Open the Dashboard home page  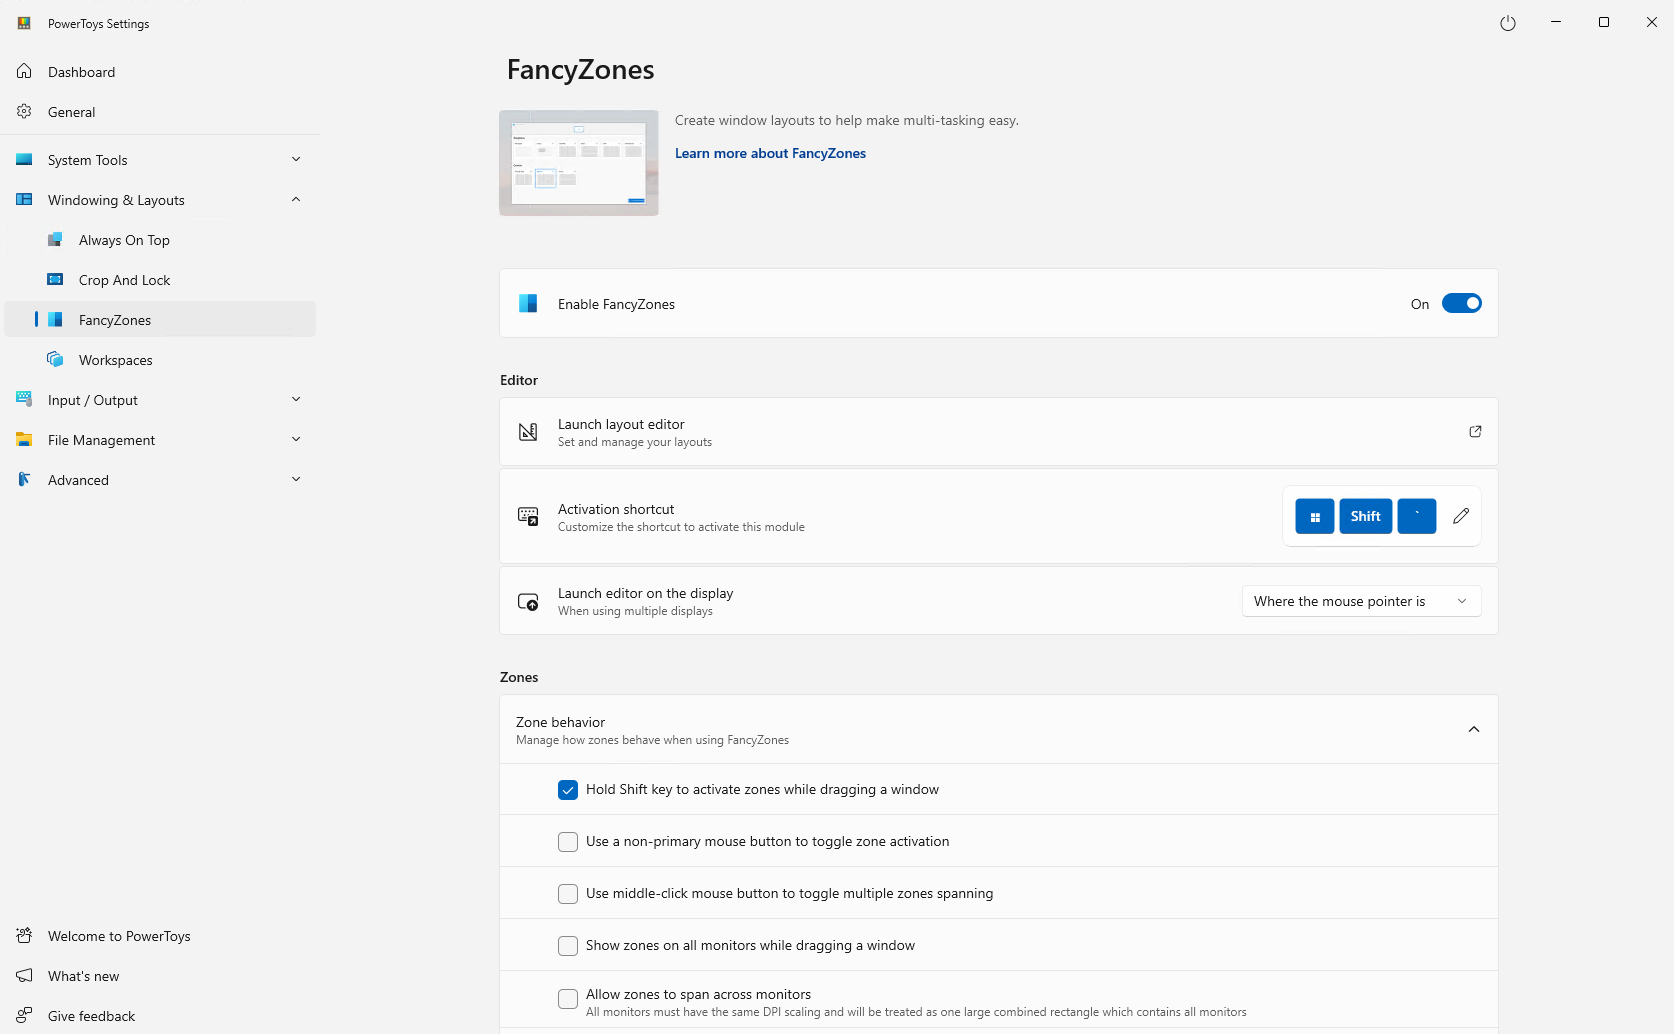81,72
